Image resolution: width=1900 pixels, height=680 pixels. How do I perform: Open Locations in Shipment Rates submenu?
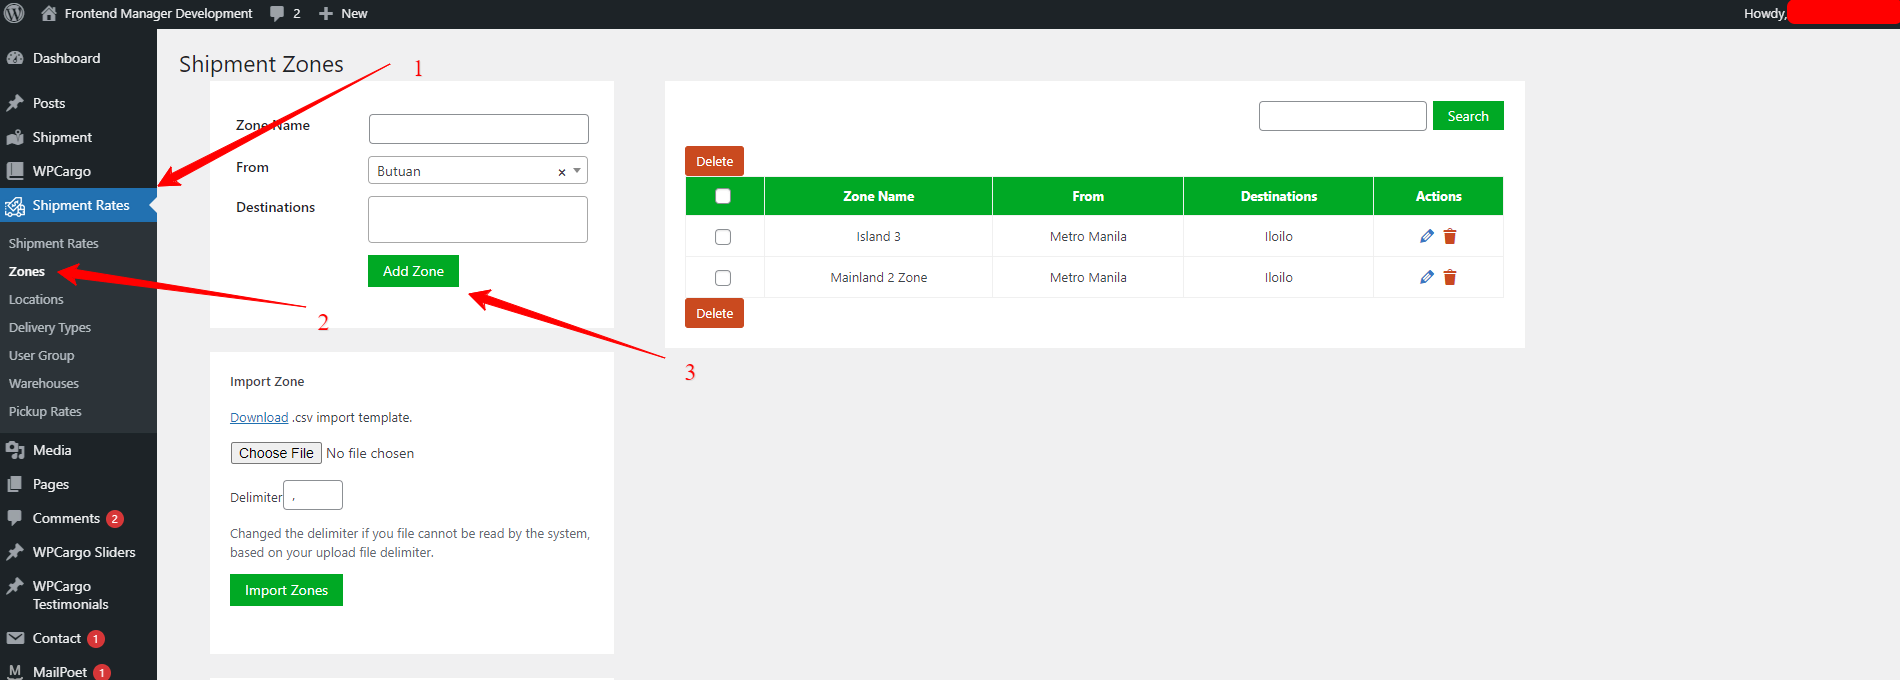tap(36, 299)
